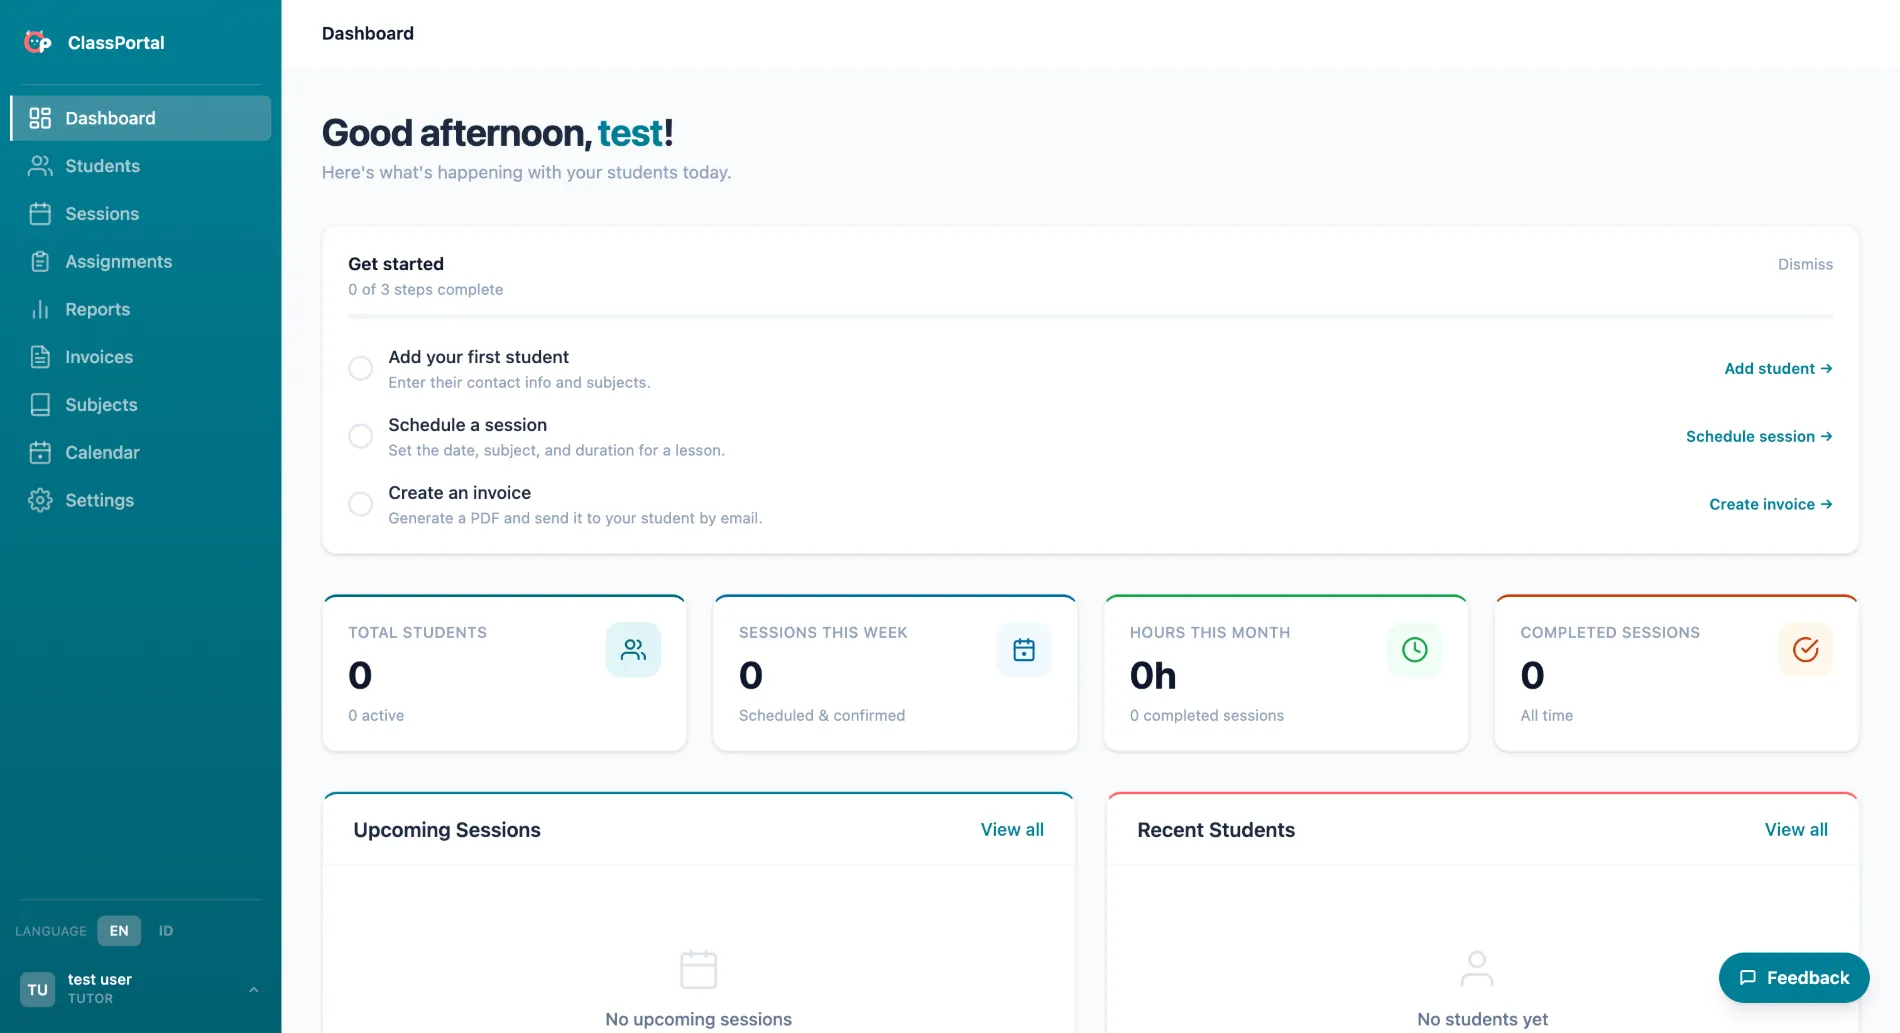Click the '0 of 3 steps complete' text
The width and height of the screenshot is (1900, 1033).
tap(426, 290)
